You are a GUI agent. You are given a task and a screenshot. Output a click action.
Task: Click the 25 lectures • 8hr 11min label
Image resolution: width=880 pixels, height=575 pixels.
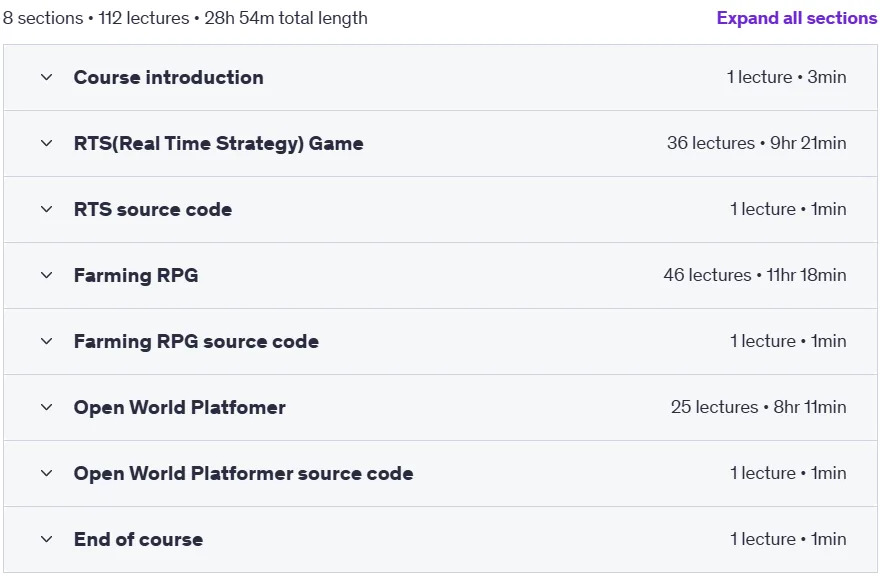pyautogui.click(x=759, y=407)
